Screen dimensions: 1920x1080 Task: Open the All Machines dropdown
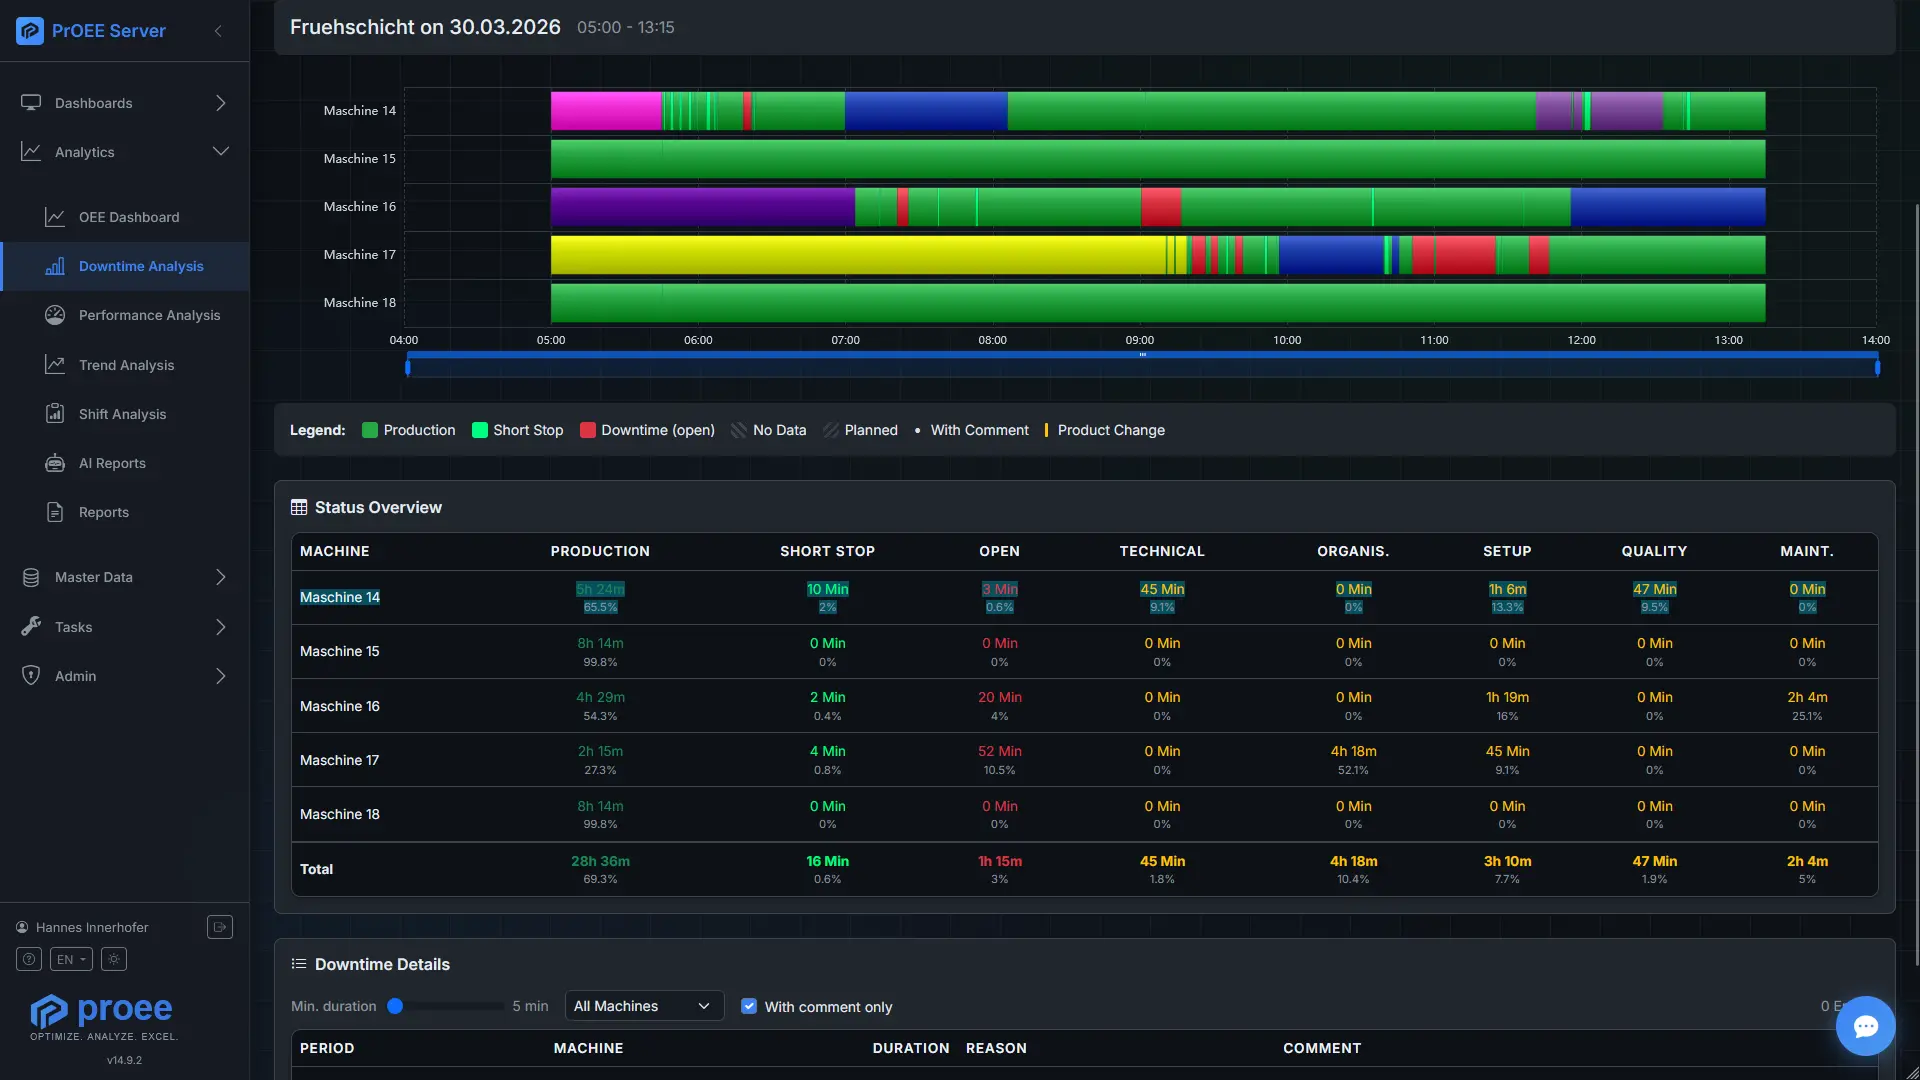tap(644, 1006)
